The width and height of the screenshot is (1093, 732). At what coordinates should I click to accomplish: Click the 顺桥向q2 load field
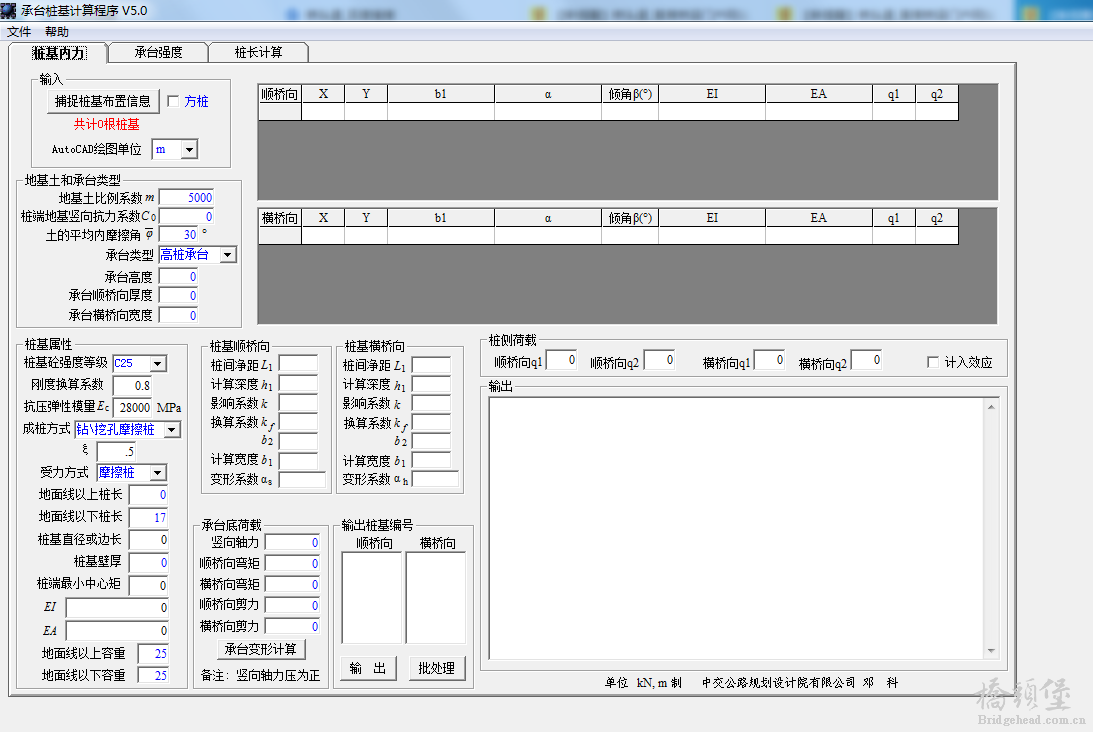coord(659,360)
